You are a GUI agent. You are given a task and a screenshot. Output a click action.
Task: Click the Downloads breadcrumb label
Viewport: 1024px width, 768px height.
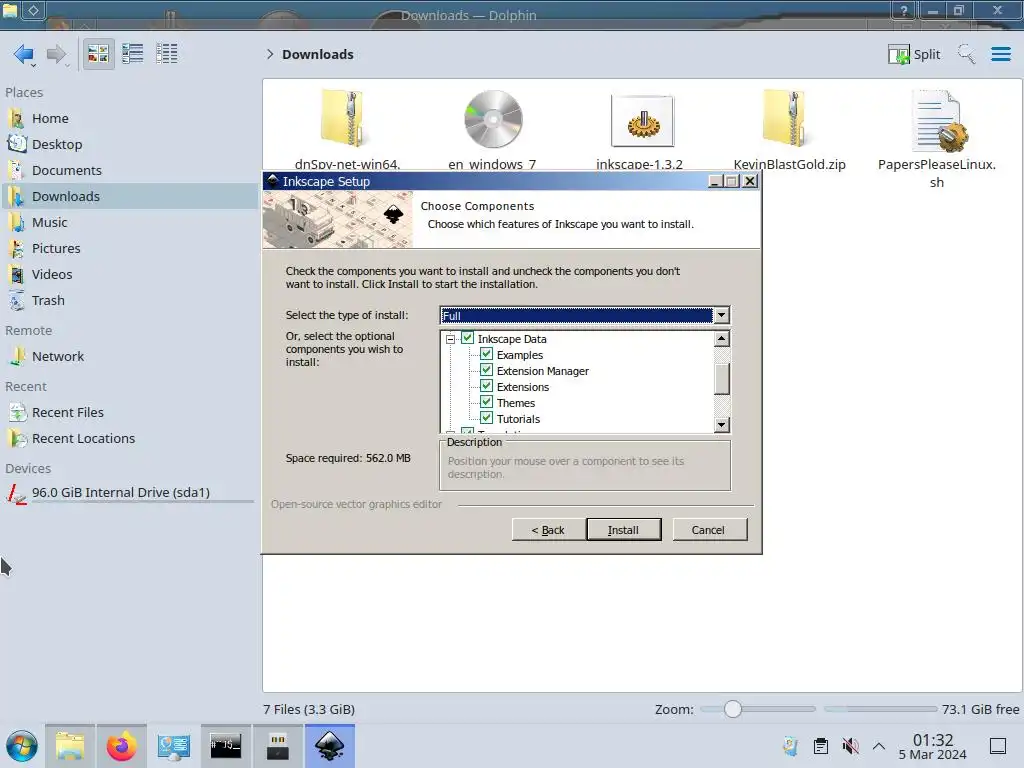pyautogui.click(x=318, y=54)
